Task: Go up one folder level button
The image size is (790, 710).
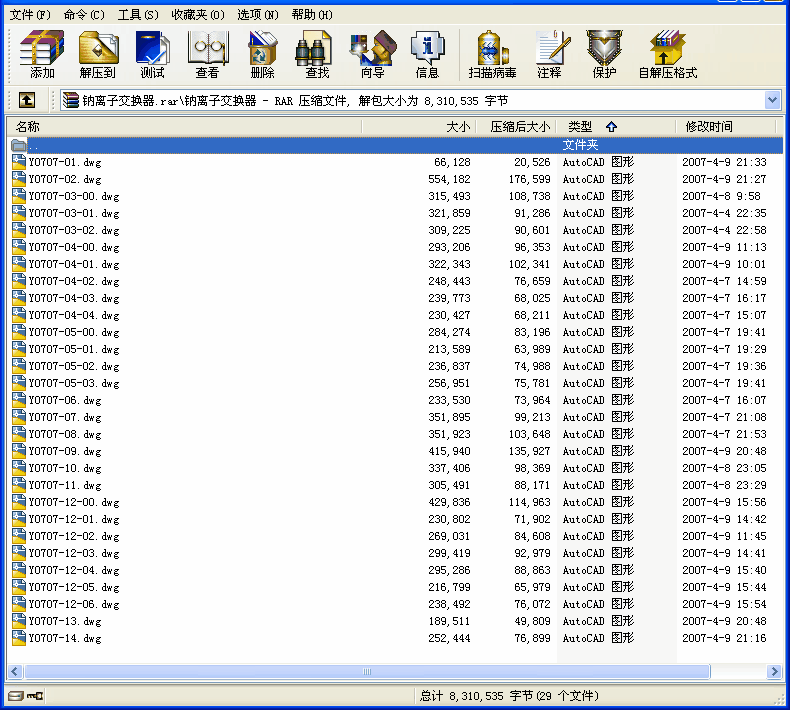Action: [27, 100]
